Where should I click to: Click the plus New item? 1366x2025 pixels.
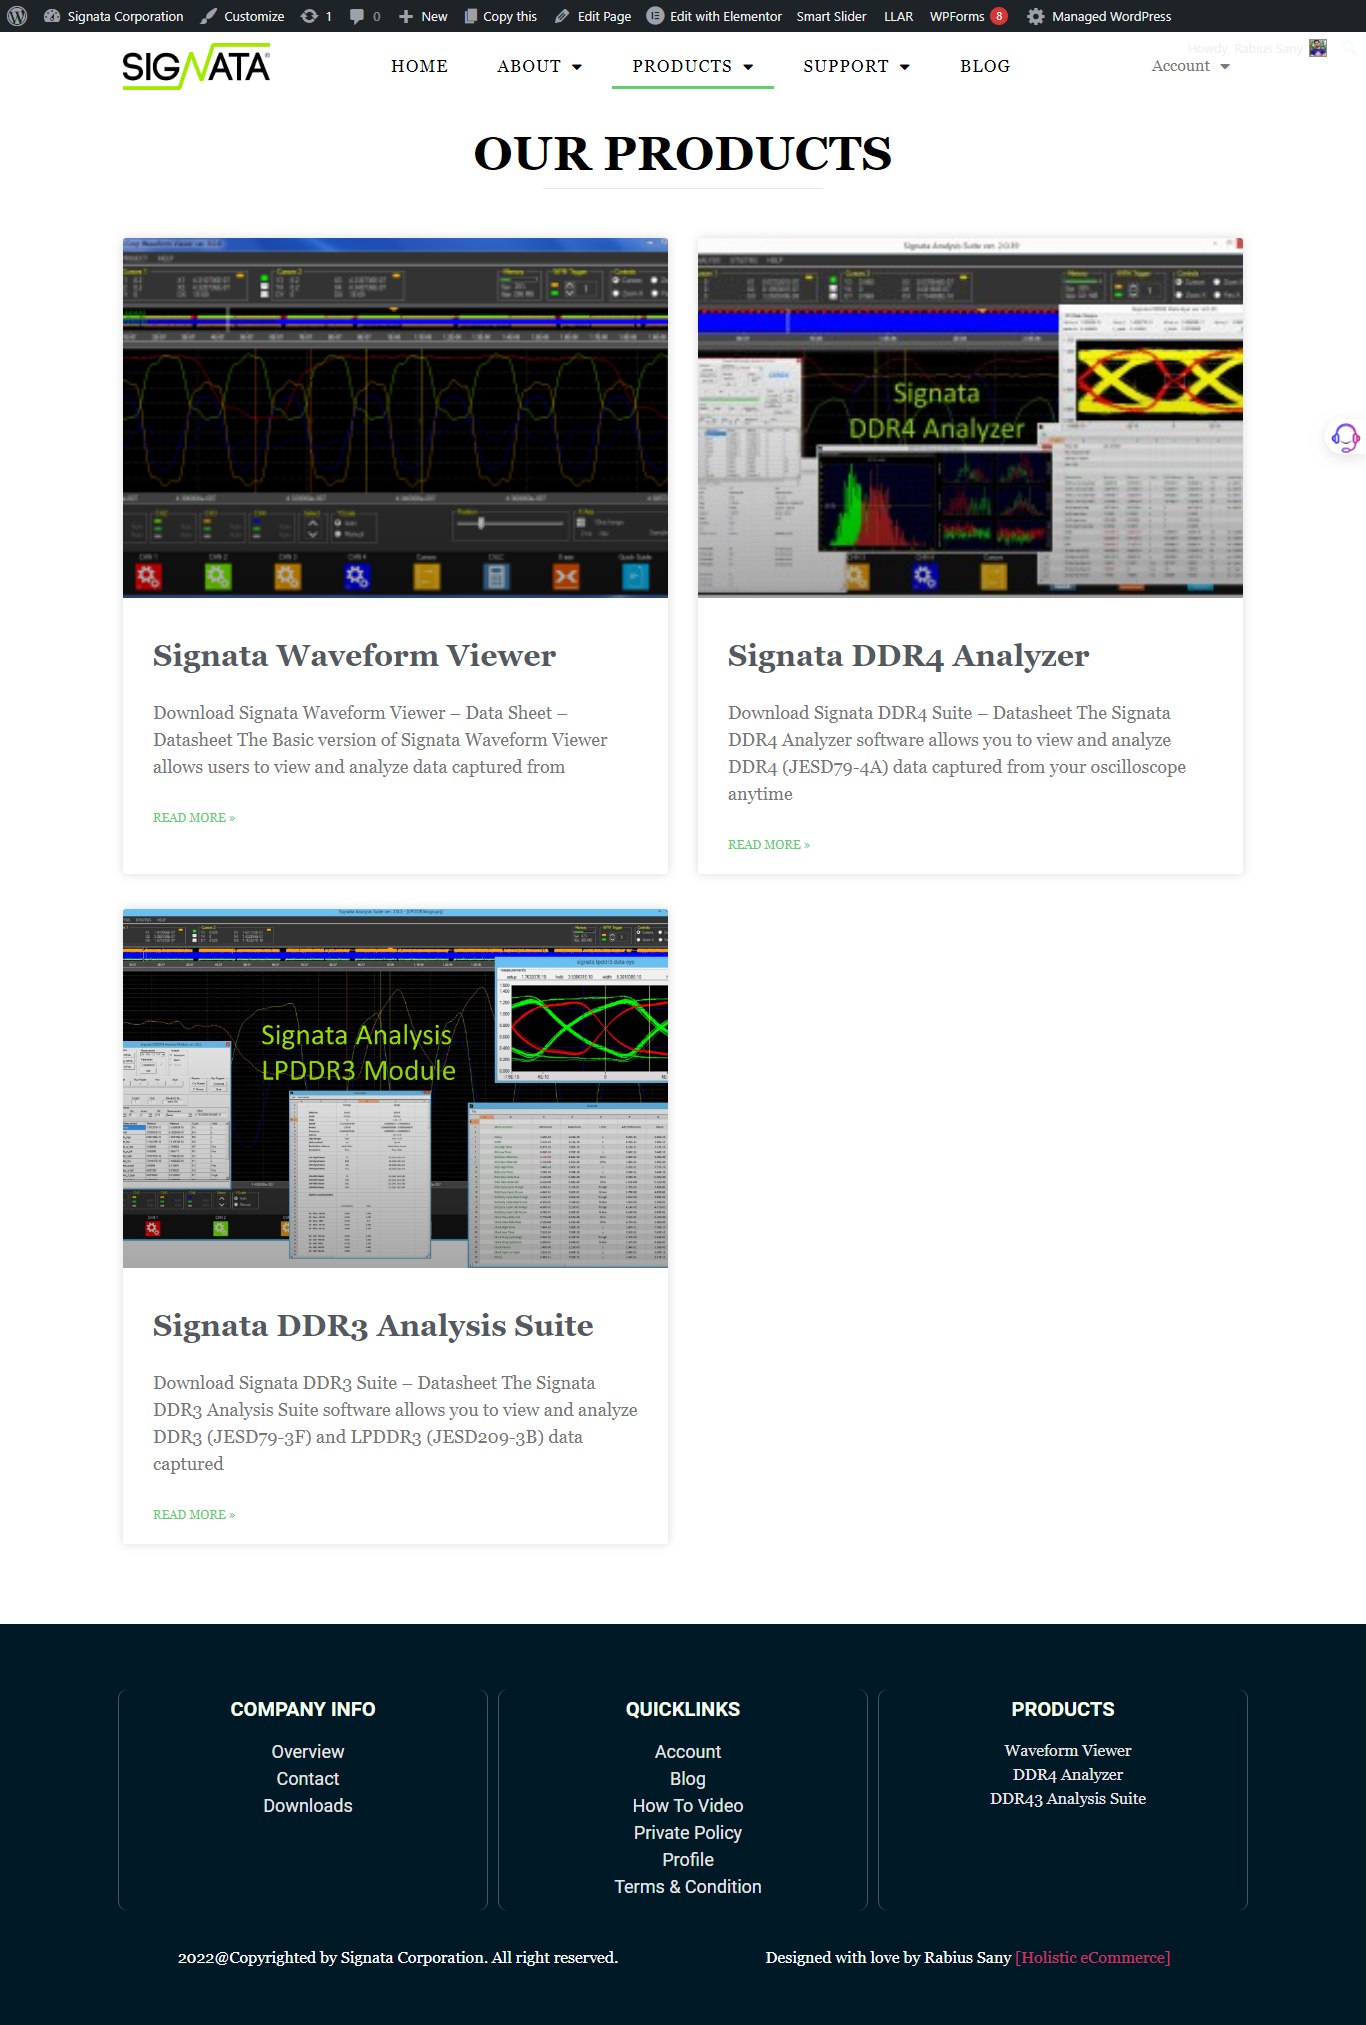(423, 16)
